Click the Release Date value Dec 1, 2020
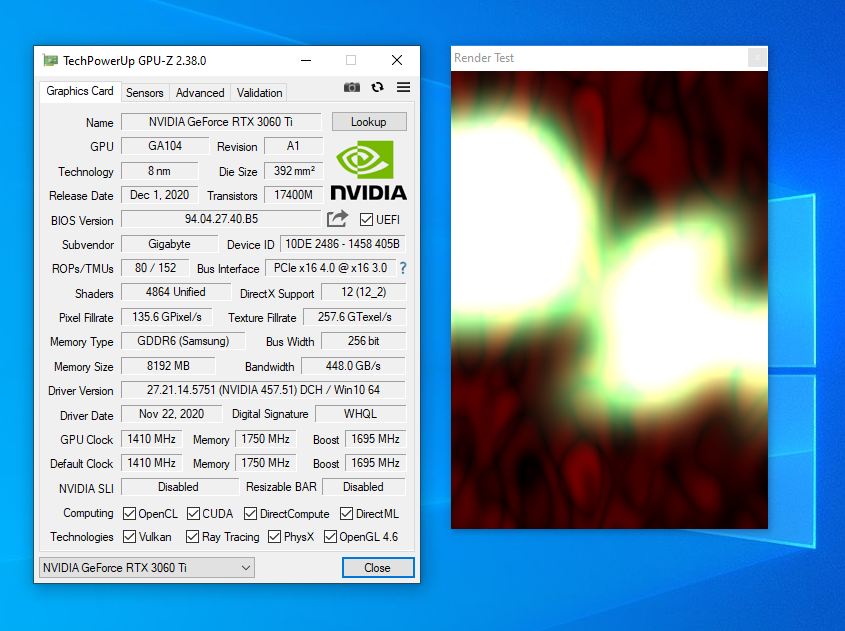The image size is (845, 631). (x=160, y=195)
